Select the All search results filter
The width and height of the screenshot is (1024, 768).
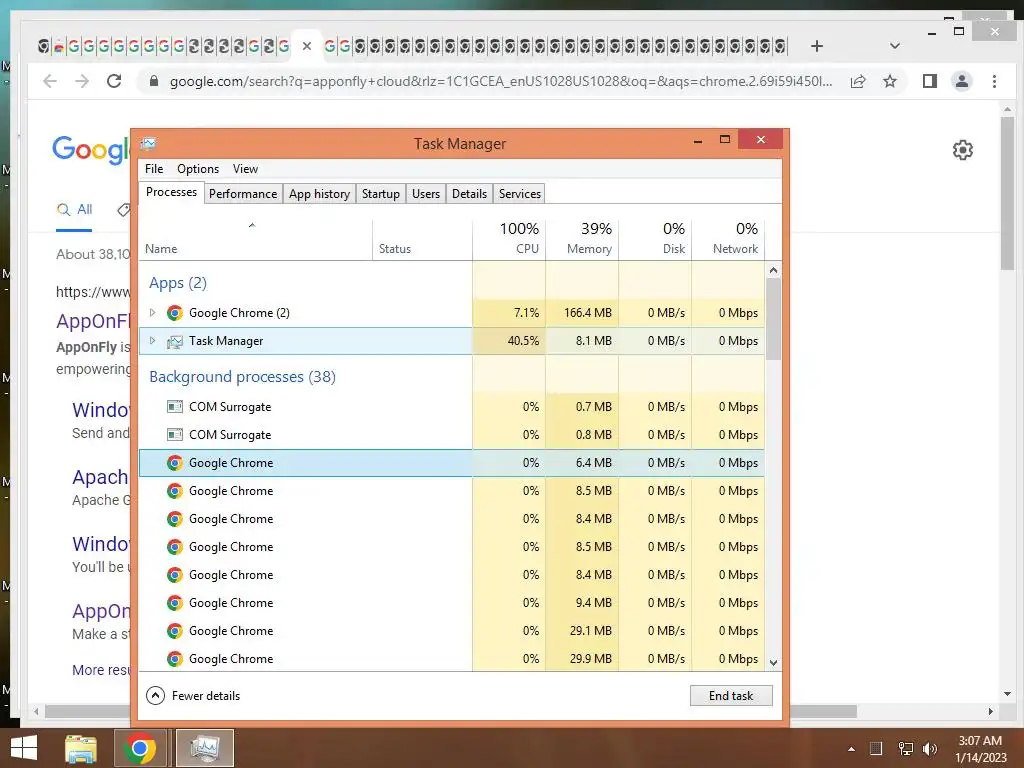coord(74,210)
